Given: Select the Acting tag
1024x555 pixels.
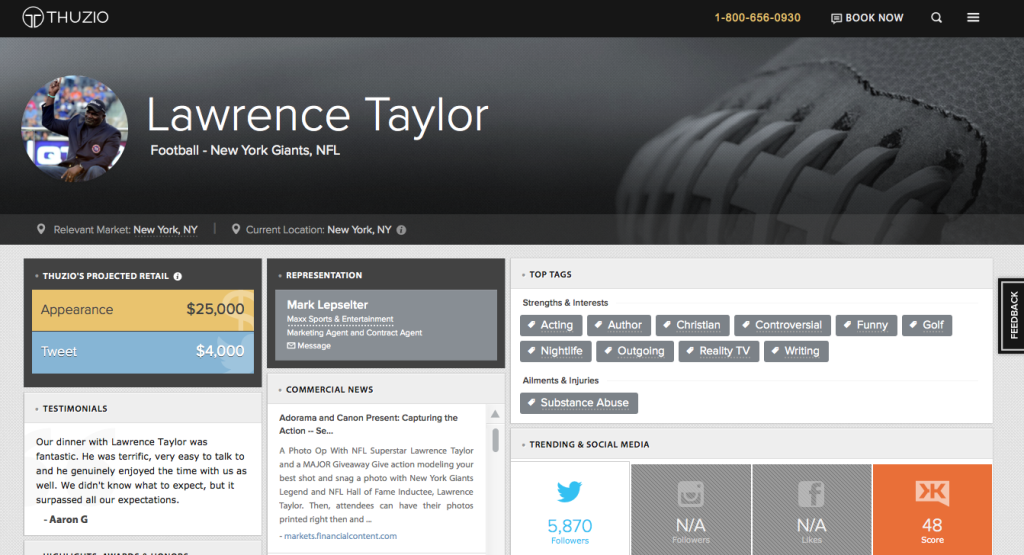Looking at the screenshot, I should point(551,325).
